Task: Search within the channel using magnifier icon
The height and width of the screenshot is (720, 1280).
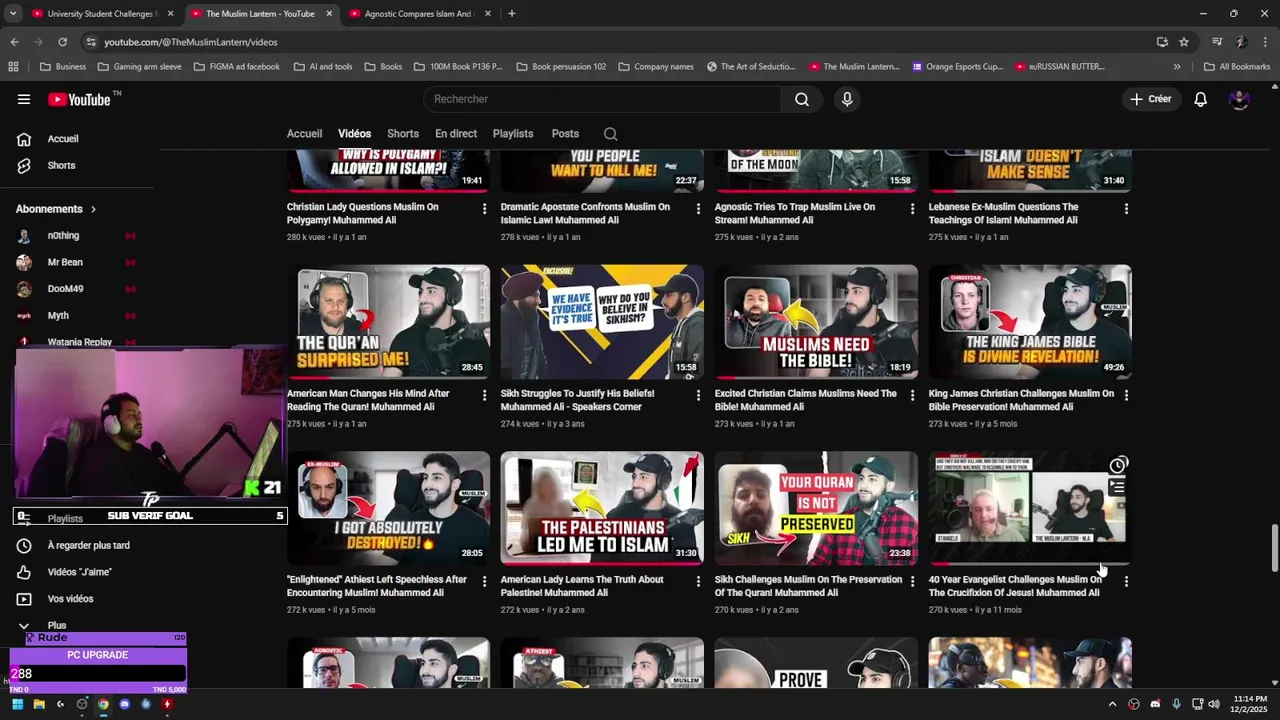Action: [610, 134]
